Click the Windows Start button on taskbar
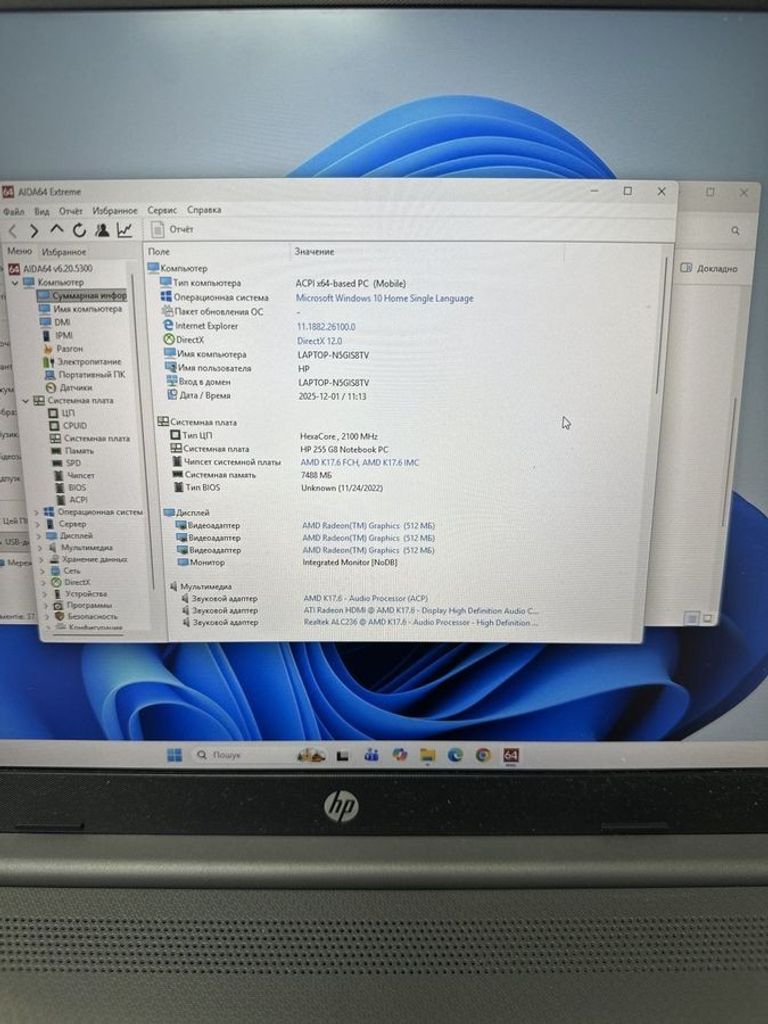 [x=174, y=755]
